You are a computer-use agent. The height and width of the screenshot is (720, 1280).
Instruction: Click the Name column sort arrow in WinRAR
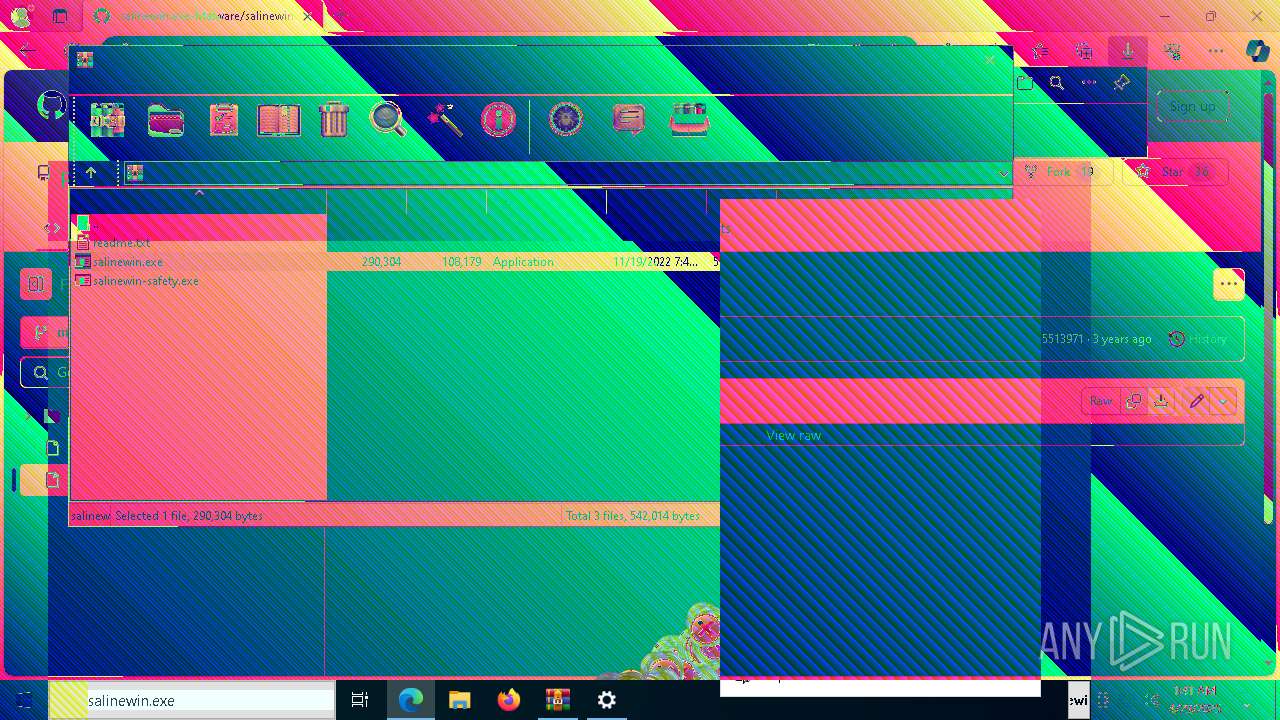pos(199,193)
